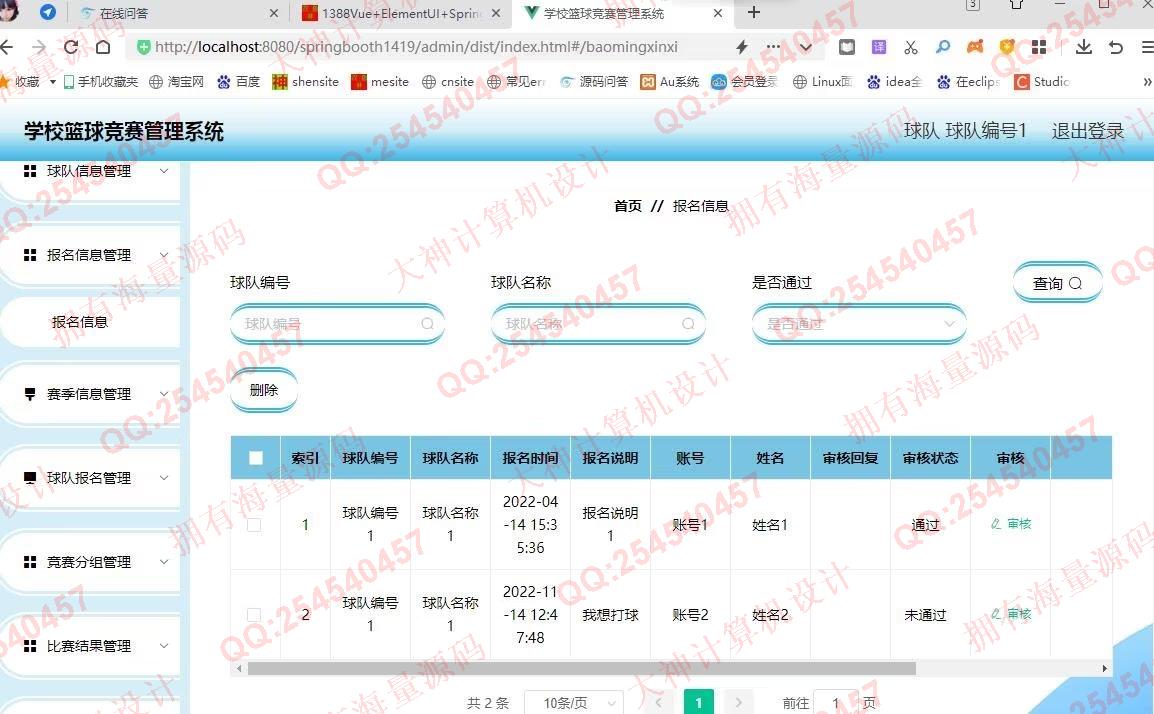Open the downloads icon in toolbar
The height and width of the screenshot is (714, 1154).
pyautogui.click(x=1083, y=47)
